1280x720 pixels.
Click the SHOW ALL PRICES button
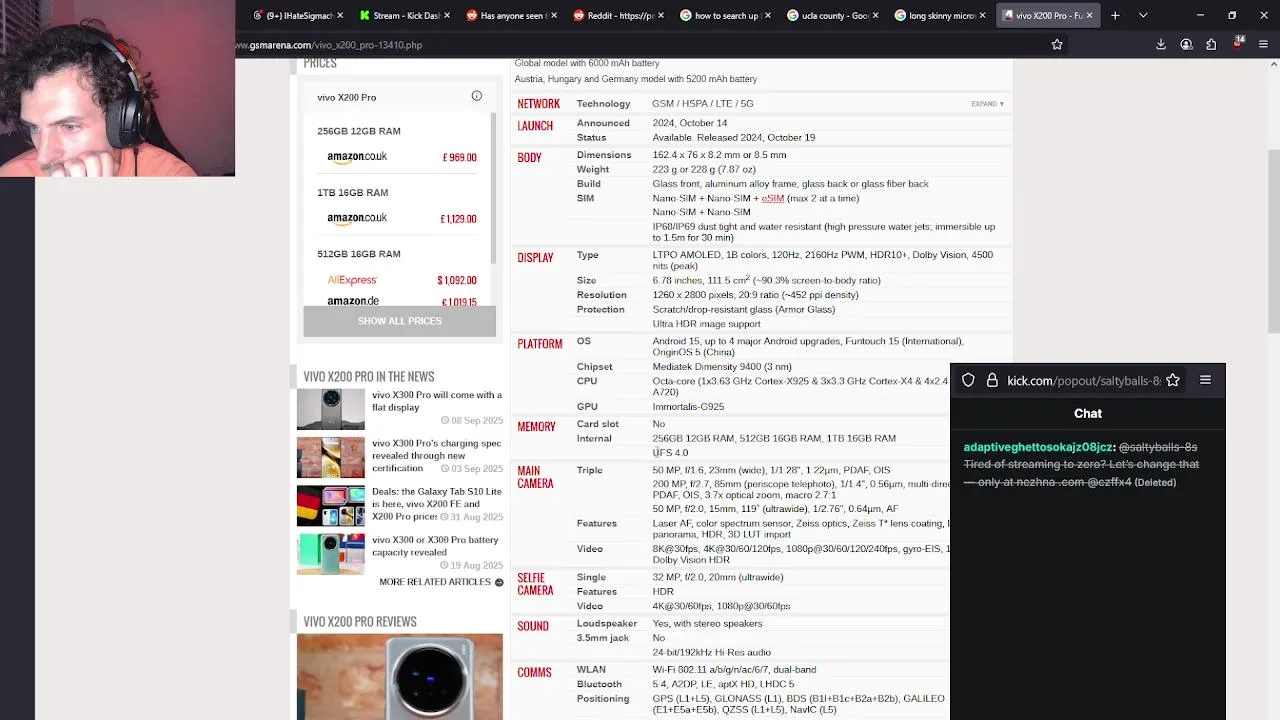(399, 321)
